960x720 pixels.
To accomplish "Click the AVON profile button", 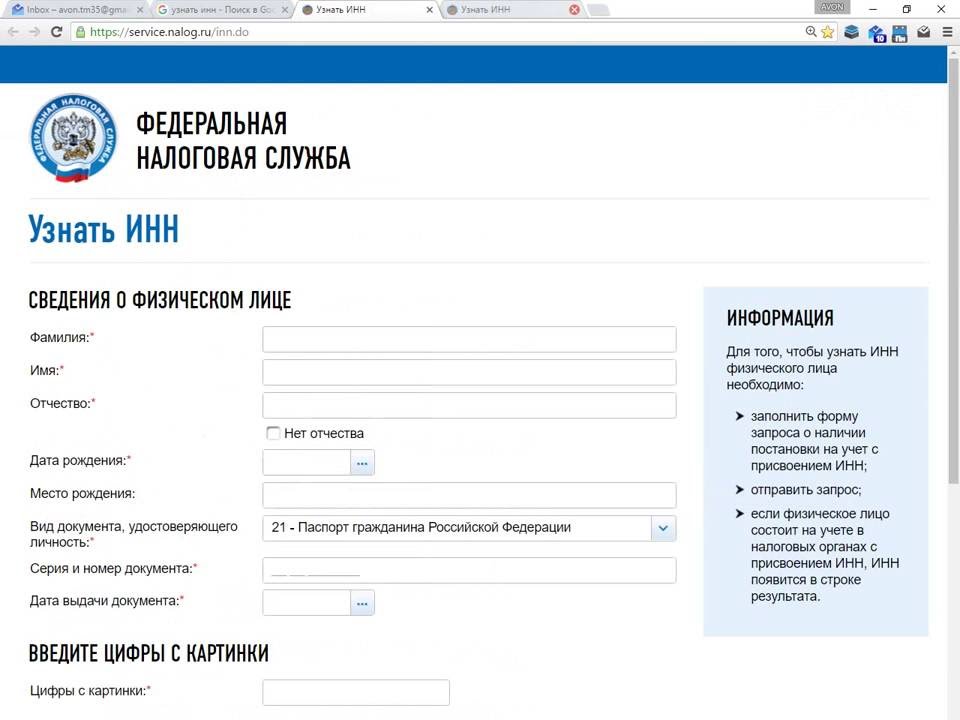I will point(832,7).
